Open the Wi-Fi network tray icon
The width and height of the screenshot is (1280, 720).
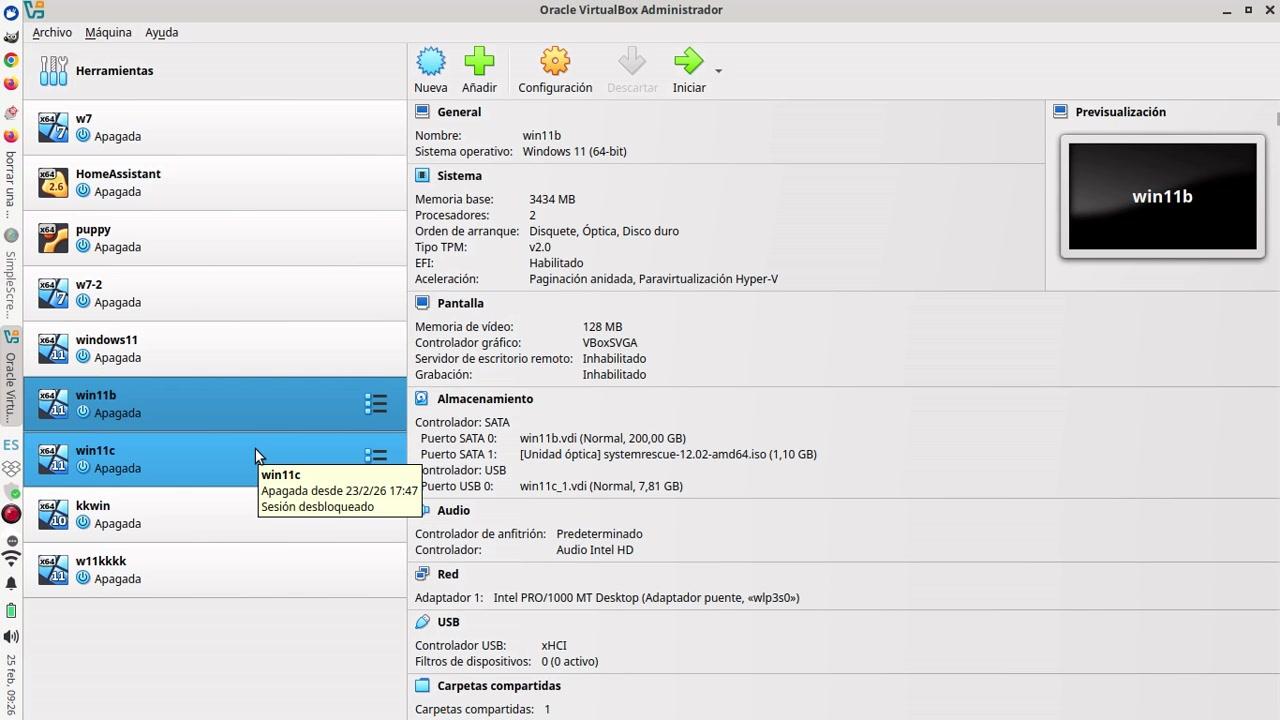[11, 559]
